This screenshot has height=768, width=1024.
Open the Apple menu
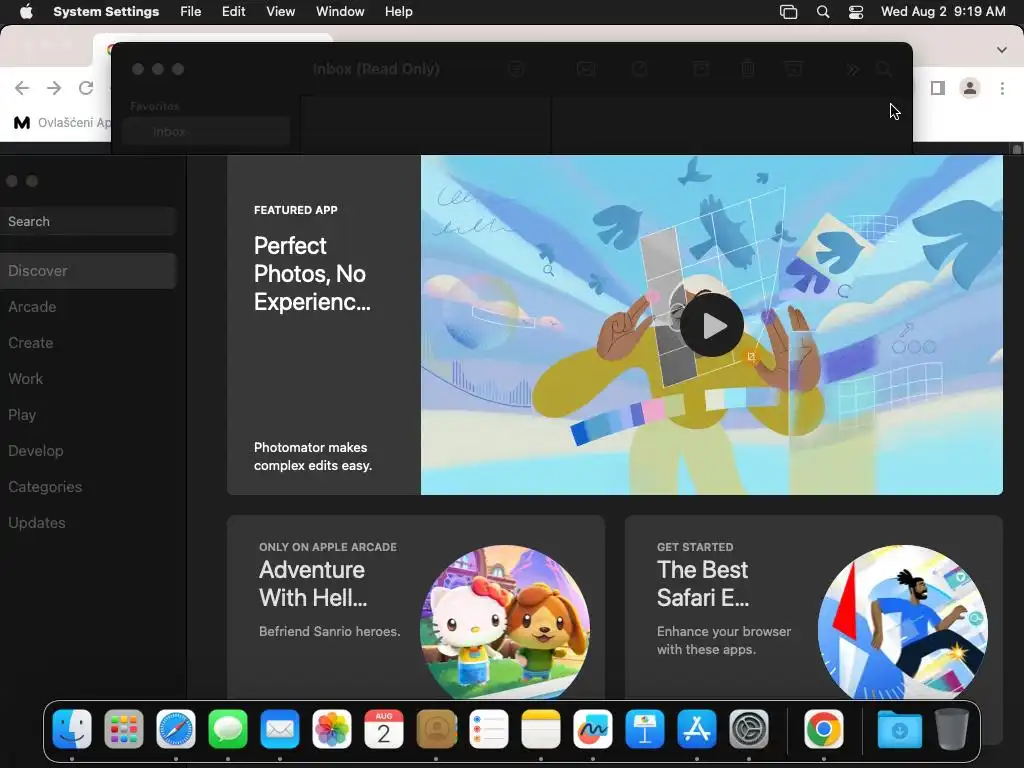point(26,12)
